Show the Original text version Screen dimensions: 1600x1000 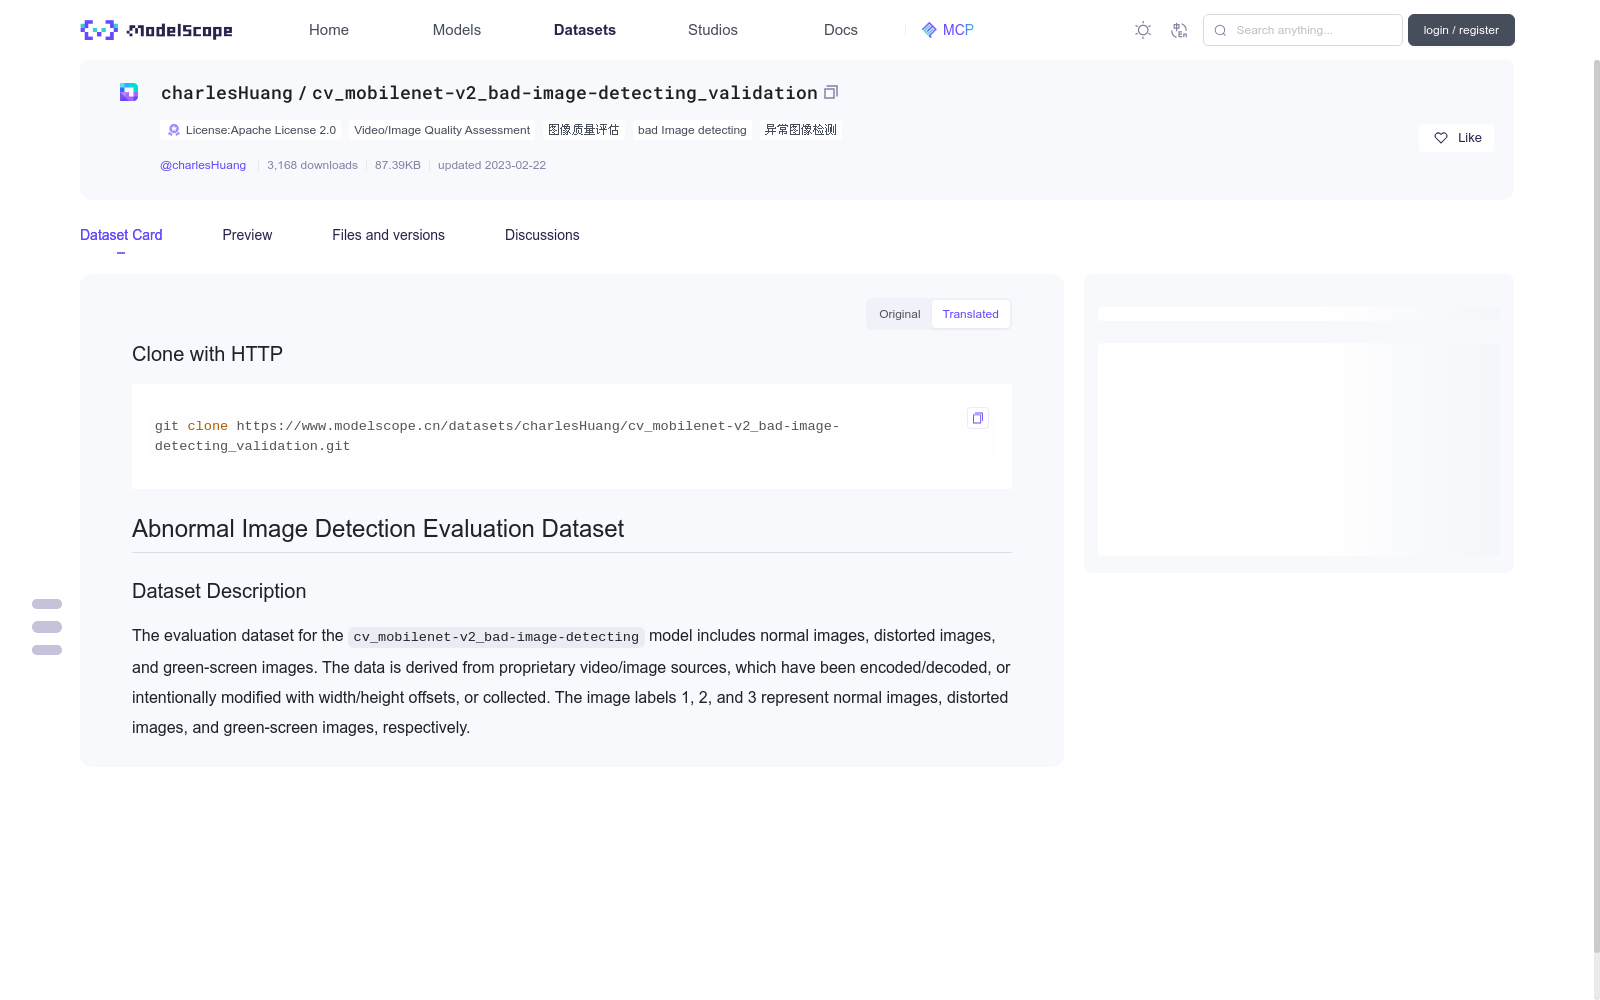pos(900,314)
